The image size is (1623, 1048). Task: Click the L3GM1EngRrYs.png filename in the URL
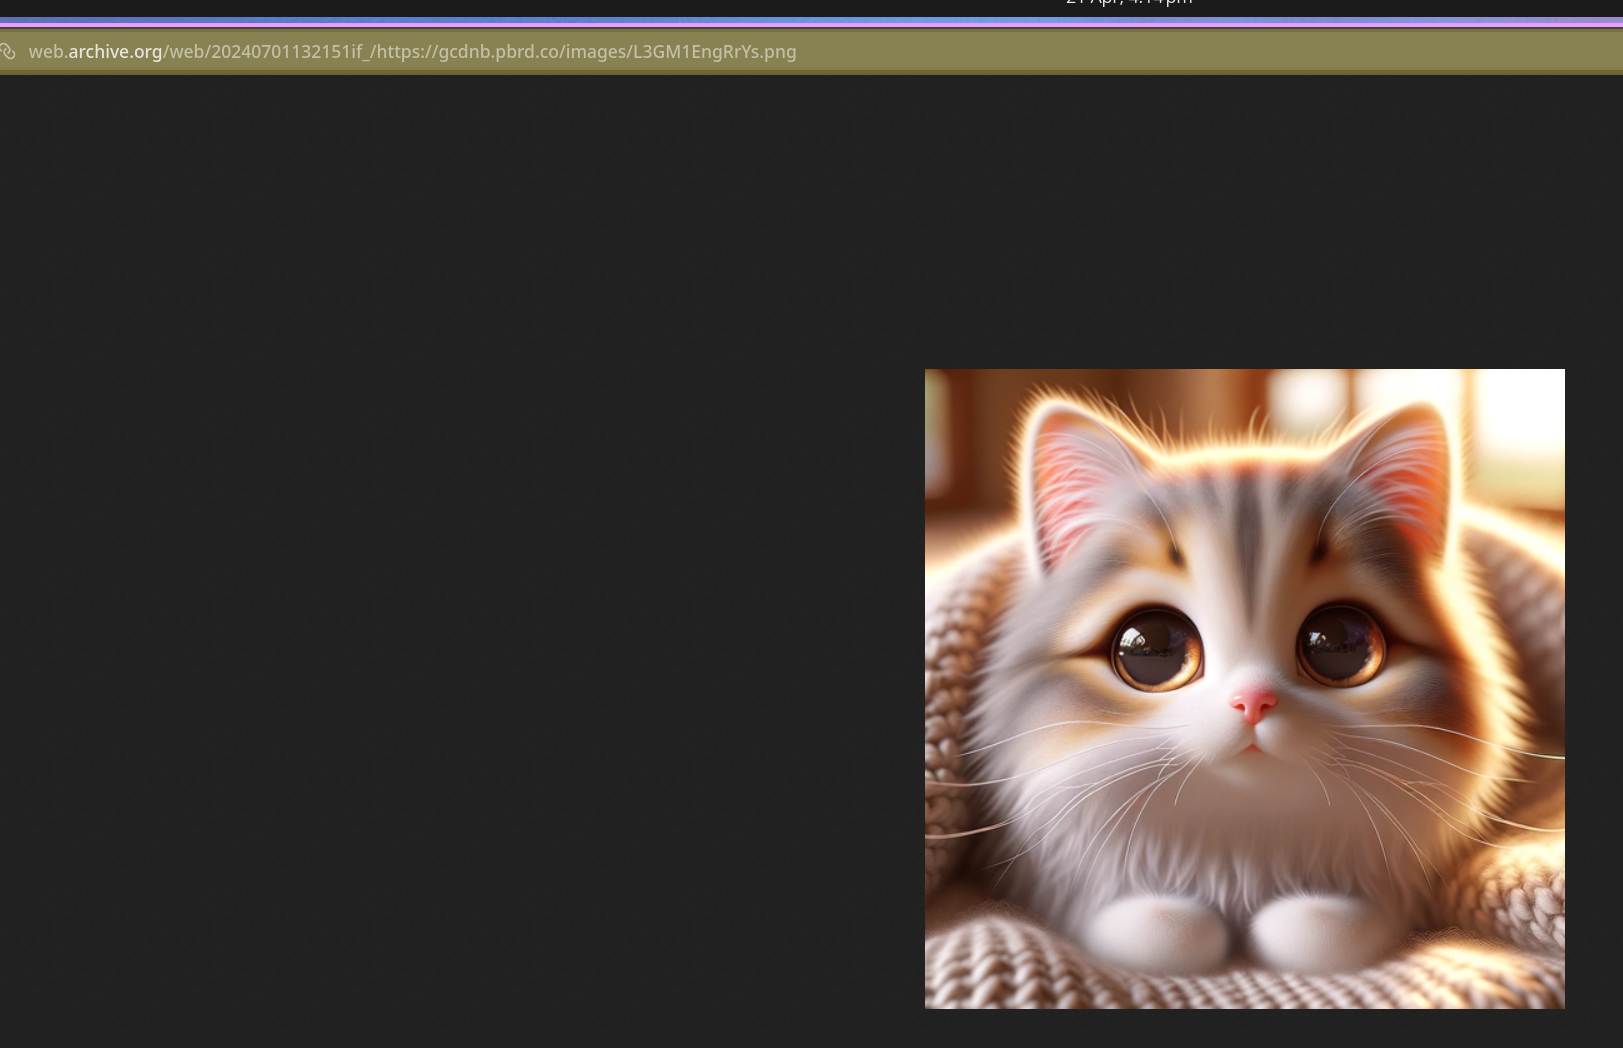(x=714, y=52)
